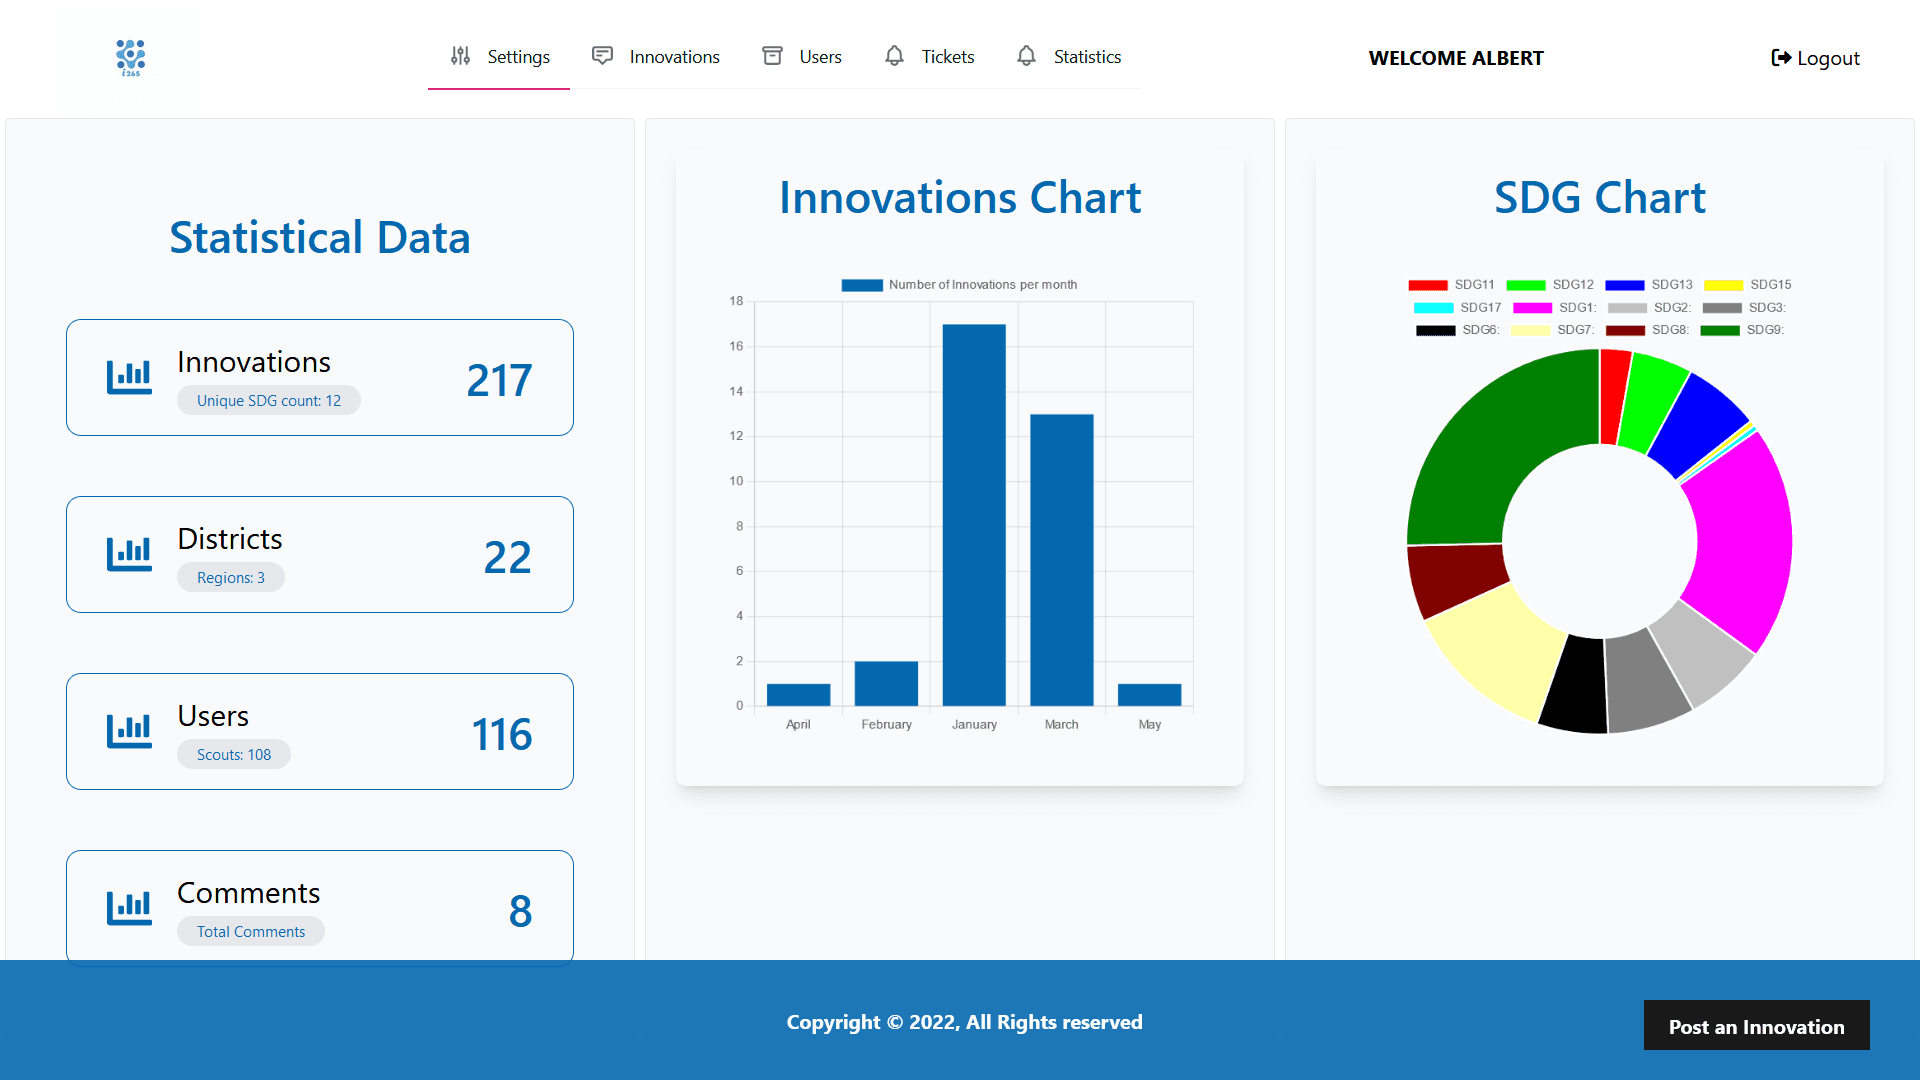Click the Statistical Data heading
Screen dimensions: 1920x1080
point(320,238)
